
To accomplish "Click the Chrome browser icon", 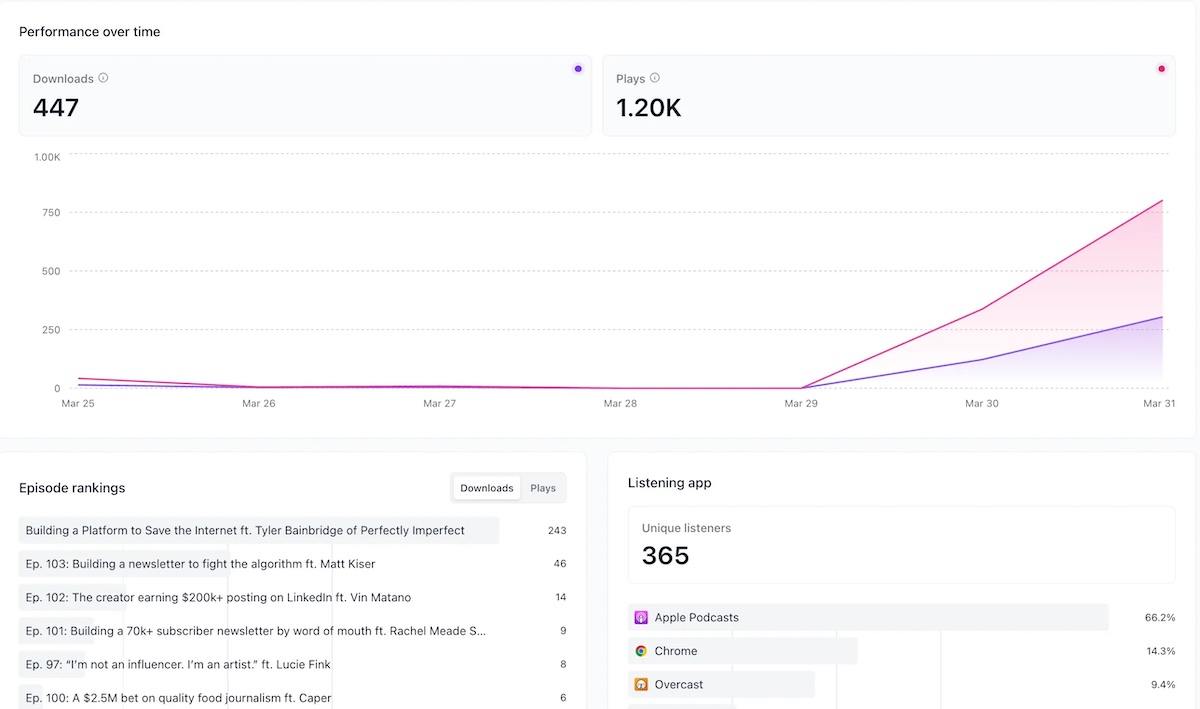I will (640, 651).
